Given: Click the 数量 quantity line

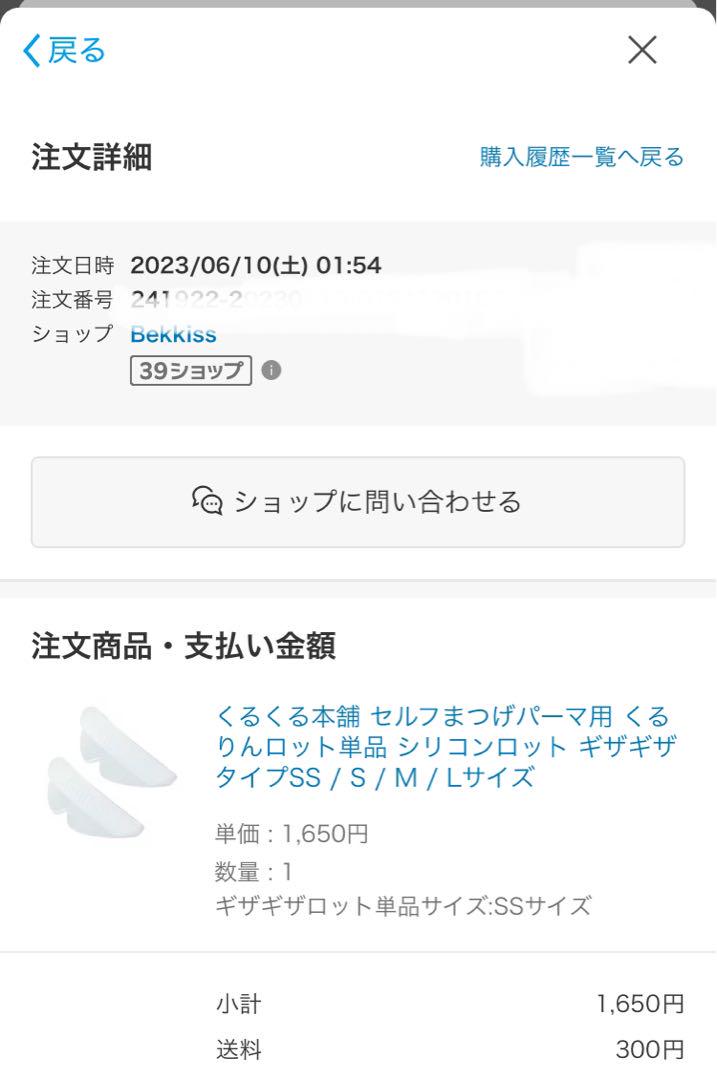Looking at the screenshot, I should click(x=254, y=871).
